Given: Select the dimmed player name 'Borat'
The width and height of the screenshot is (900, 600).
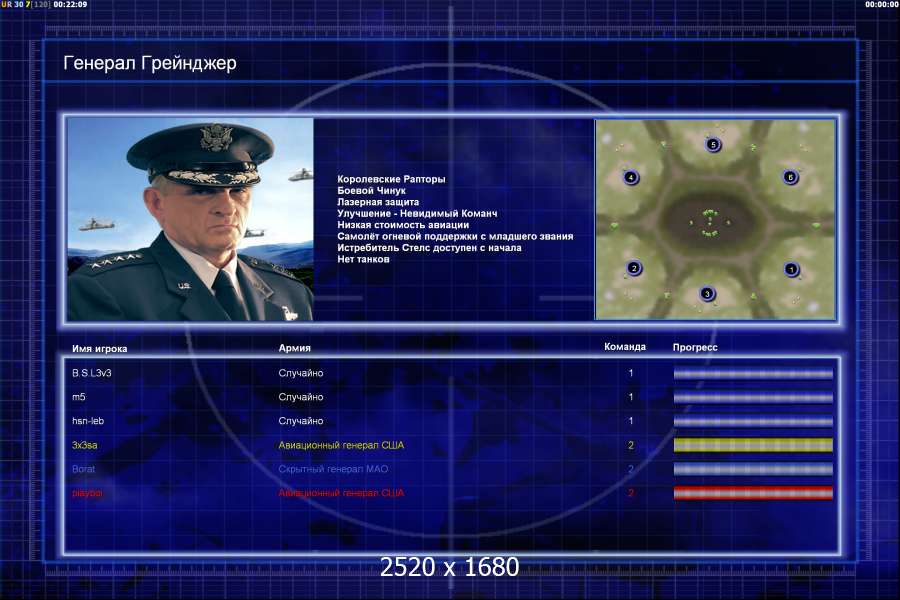Looking at the screenshot, I should click(x=83, y=469).
